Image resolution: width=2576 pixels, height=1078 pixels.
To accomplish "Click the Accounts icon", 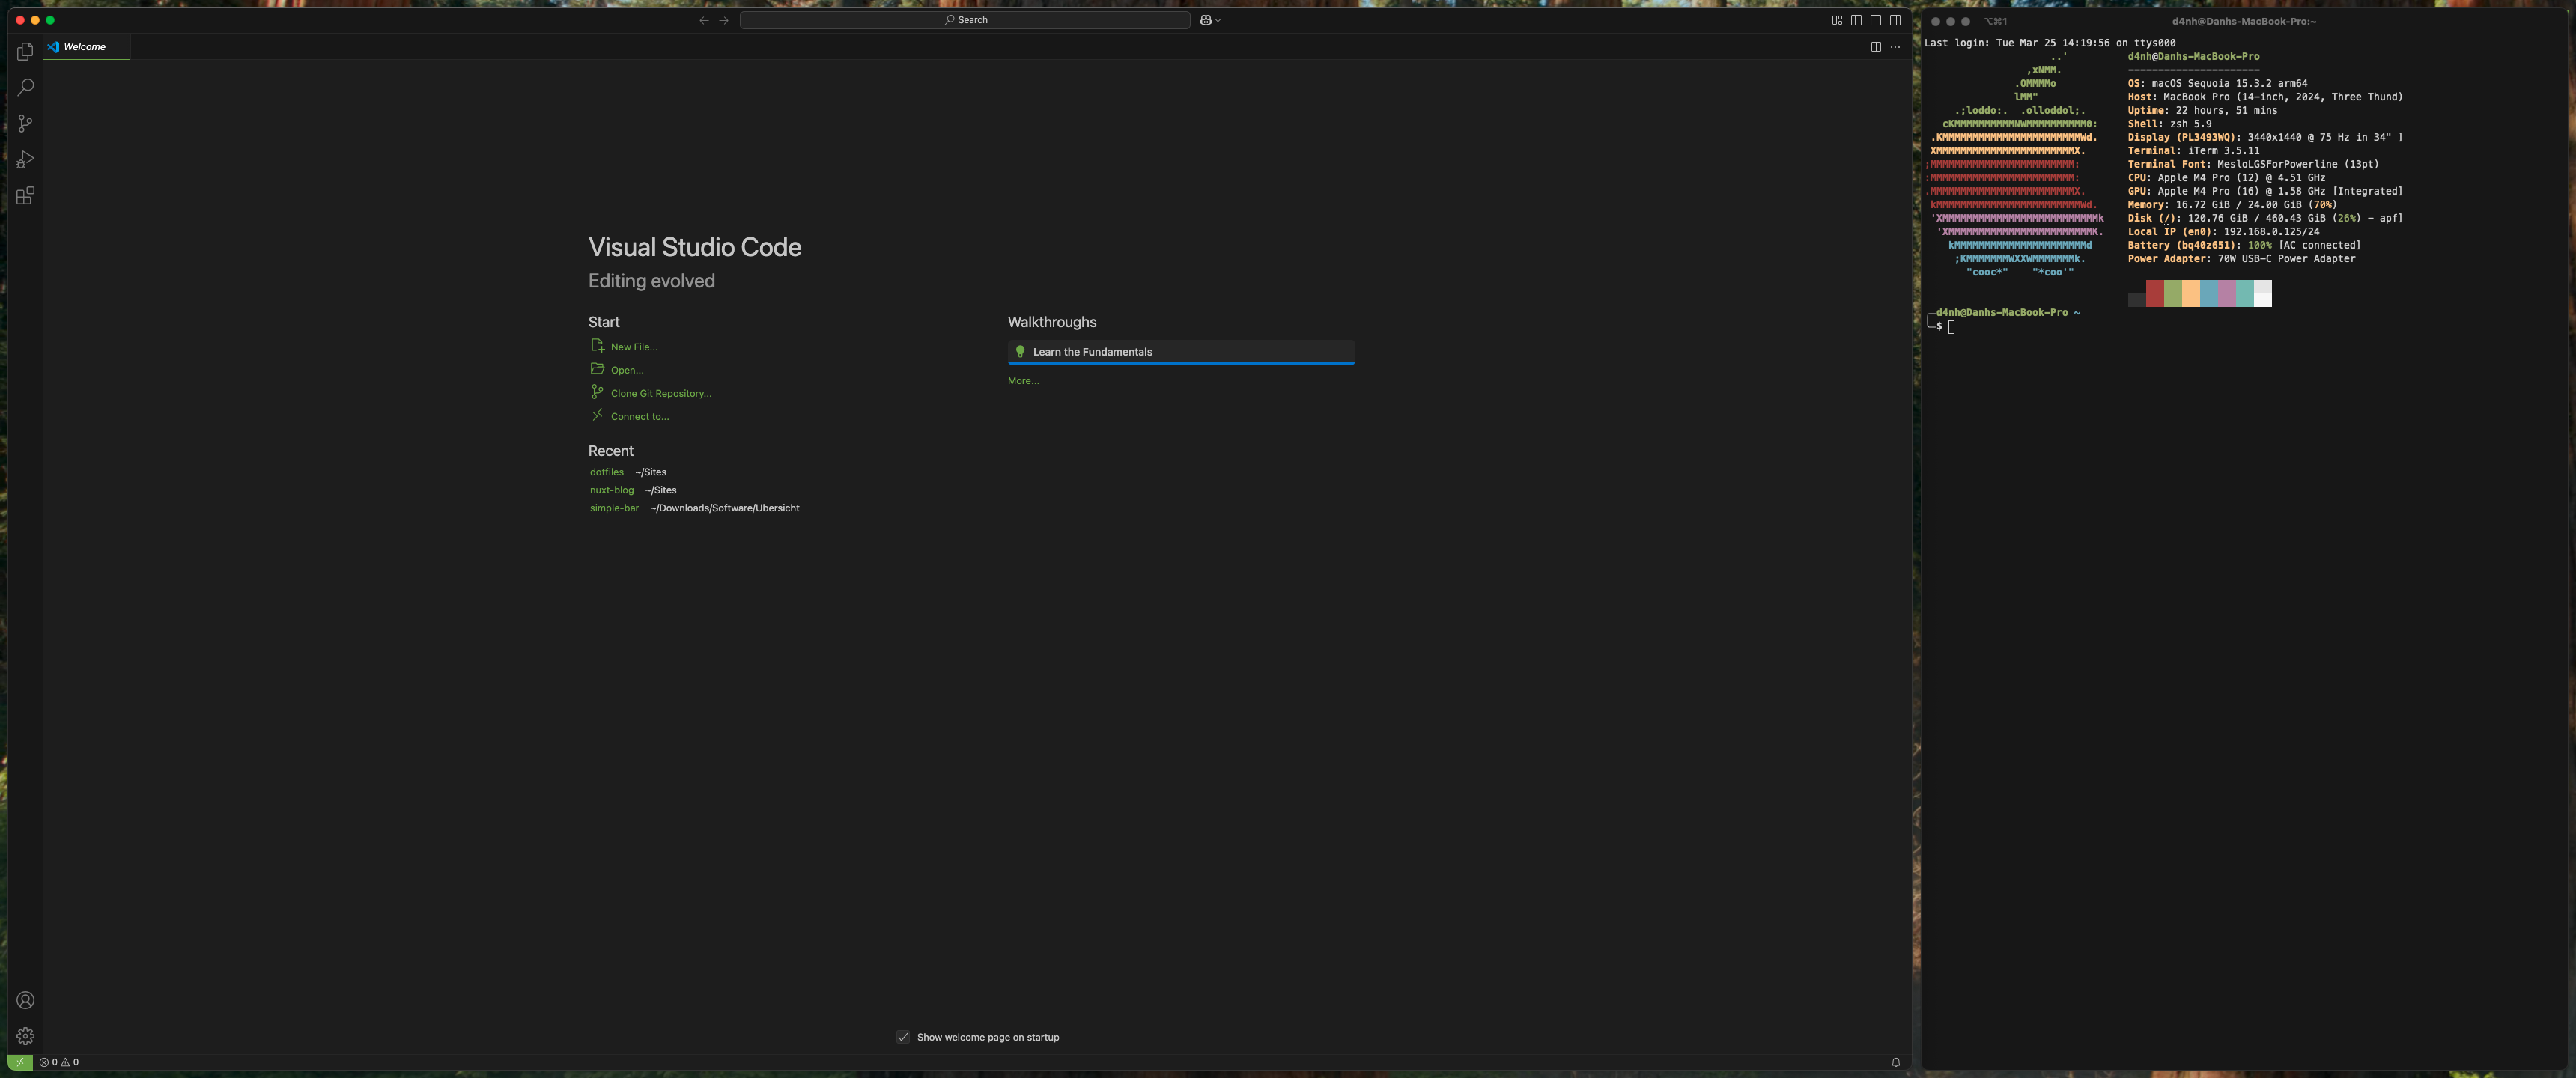I will click(25, 1000).
